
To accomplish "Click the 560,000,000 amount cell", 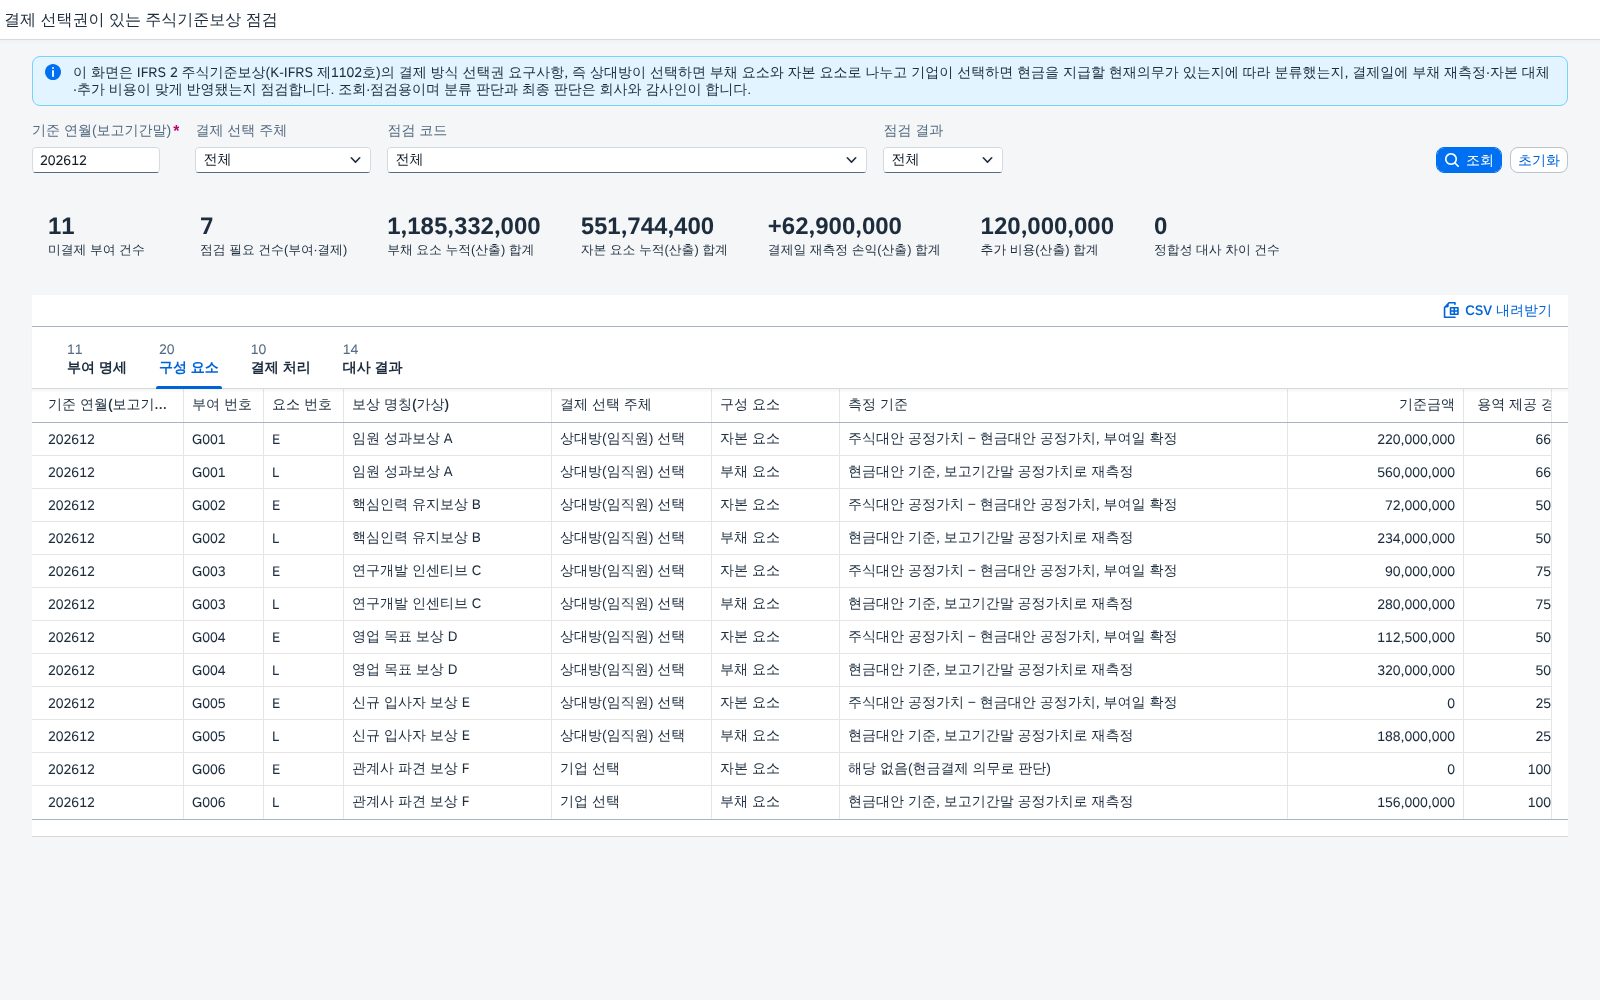I will click(1375, 472).
